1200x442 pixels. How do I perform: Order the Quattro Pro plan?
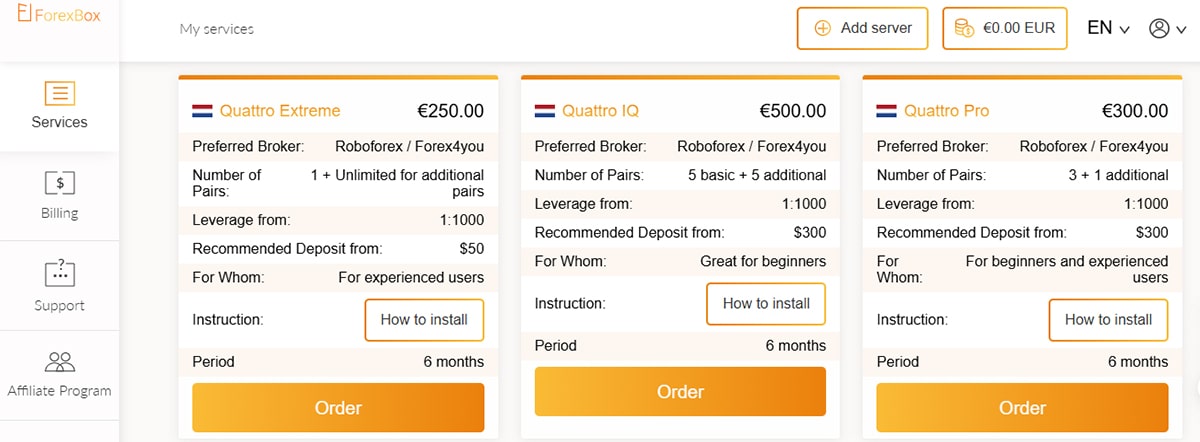1022,408
